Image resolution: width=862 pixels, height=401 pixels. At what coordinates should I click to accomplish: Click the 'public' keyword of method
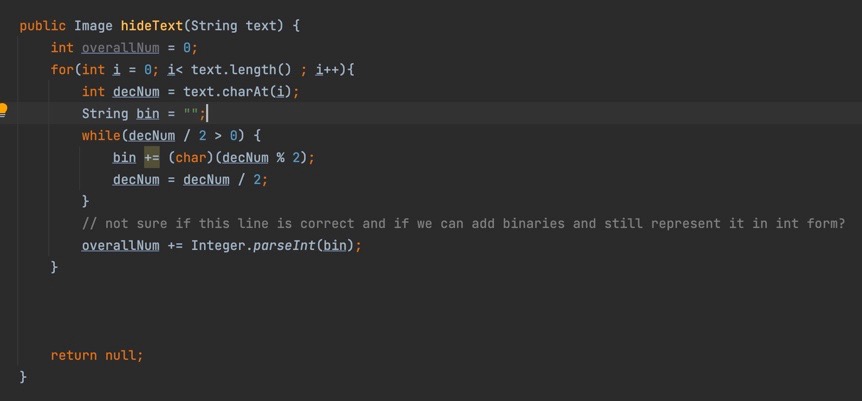[42, 25]
